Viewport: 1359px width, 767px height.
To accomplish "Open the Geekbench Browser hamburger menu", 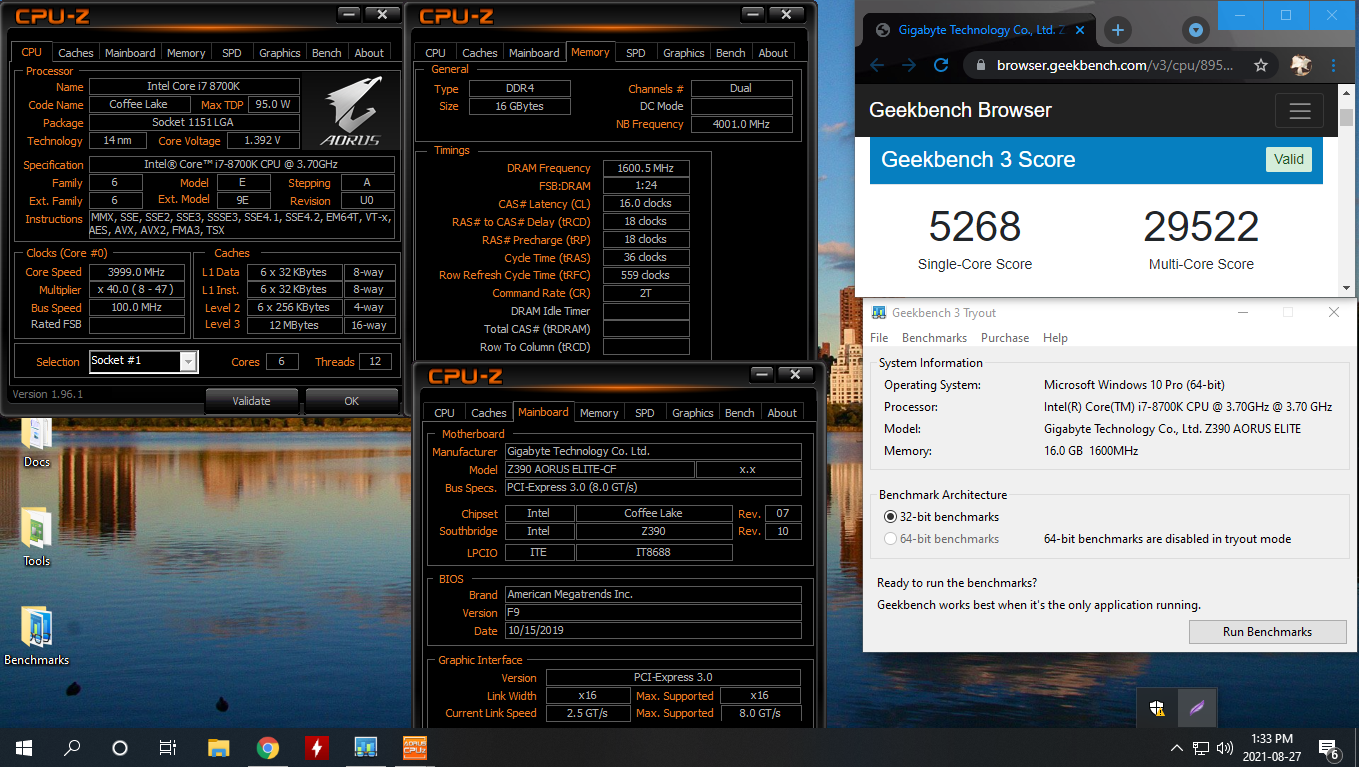I will (x=1300, y=111).
